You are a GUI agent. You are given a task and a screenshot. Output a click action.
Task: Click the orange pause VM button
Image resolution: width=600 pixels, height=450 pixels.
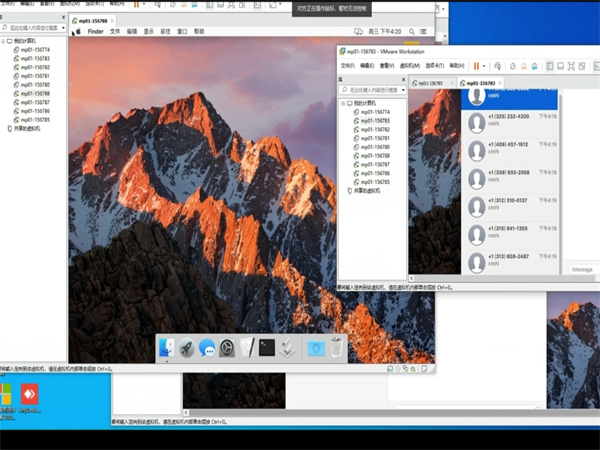(475, 66)
